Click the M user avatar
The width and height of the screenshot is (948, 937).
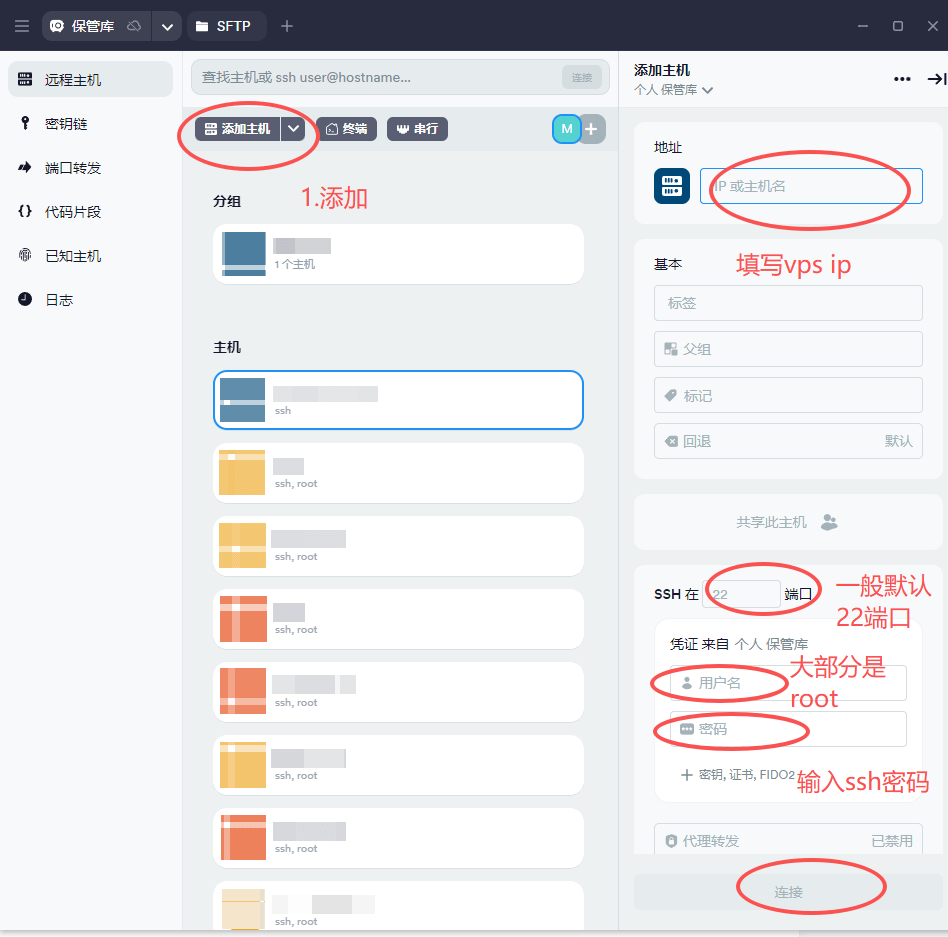(x=567, y=129)
